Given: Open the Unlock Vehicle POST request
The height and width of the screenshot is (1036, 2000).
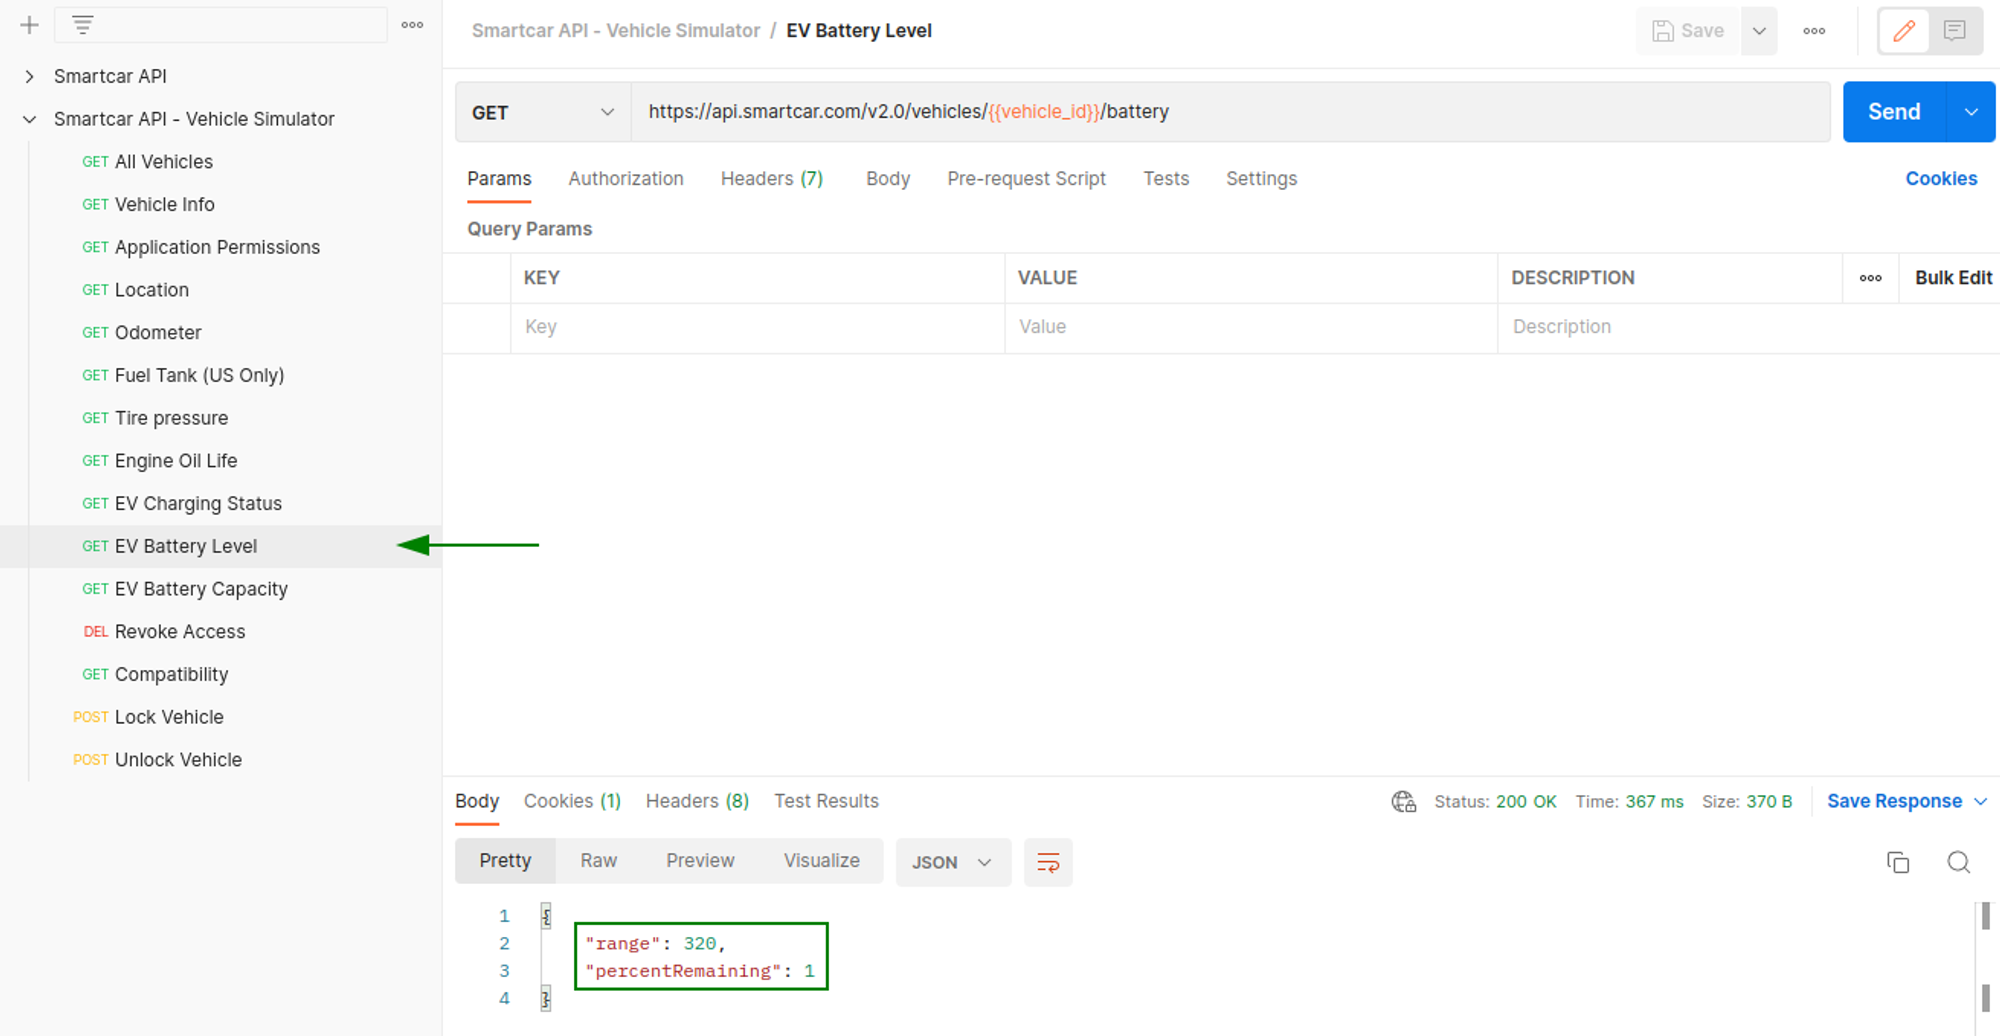Looking at the screenshot, I should [178, 760].
